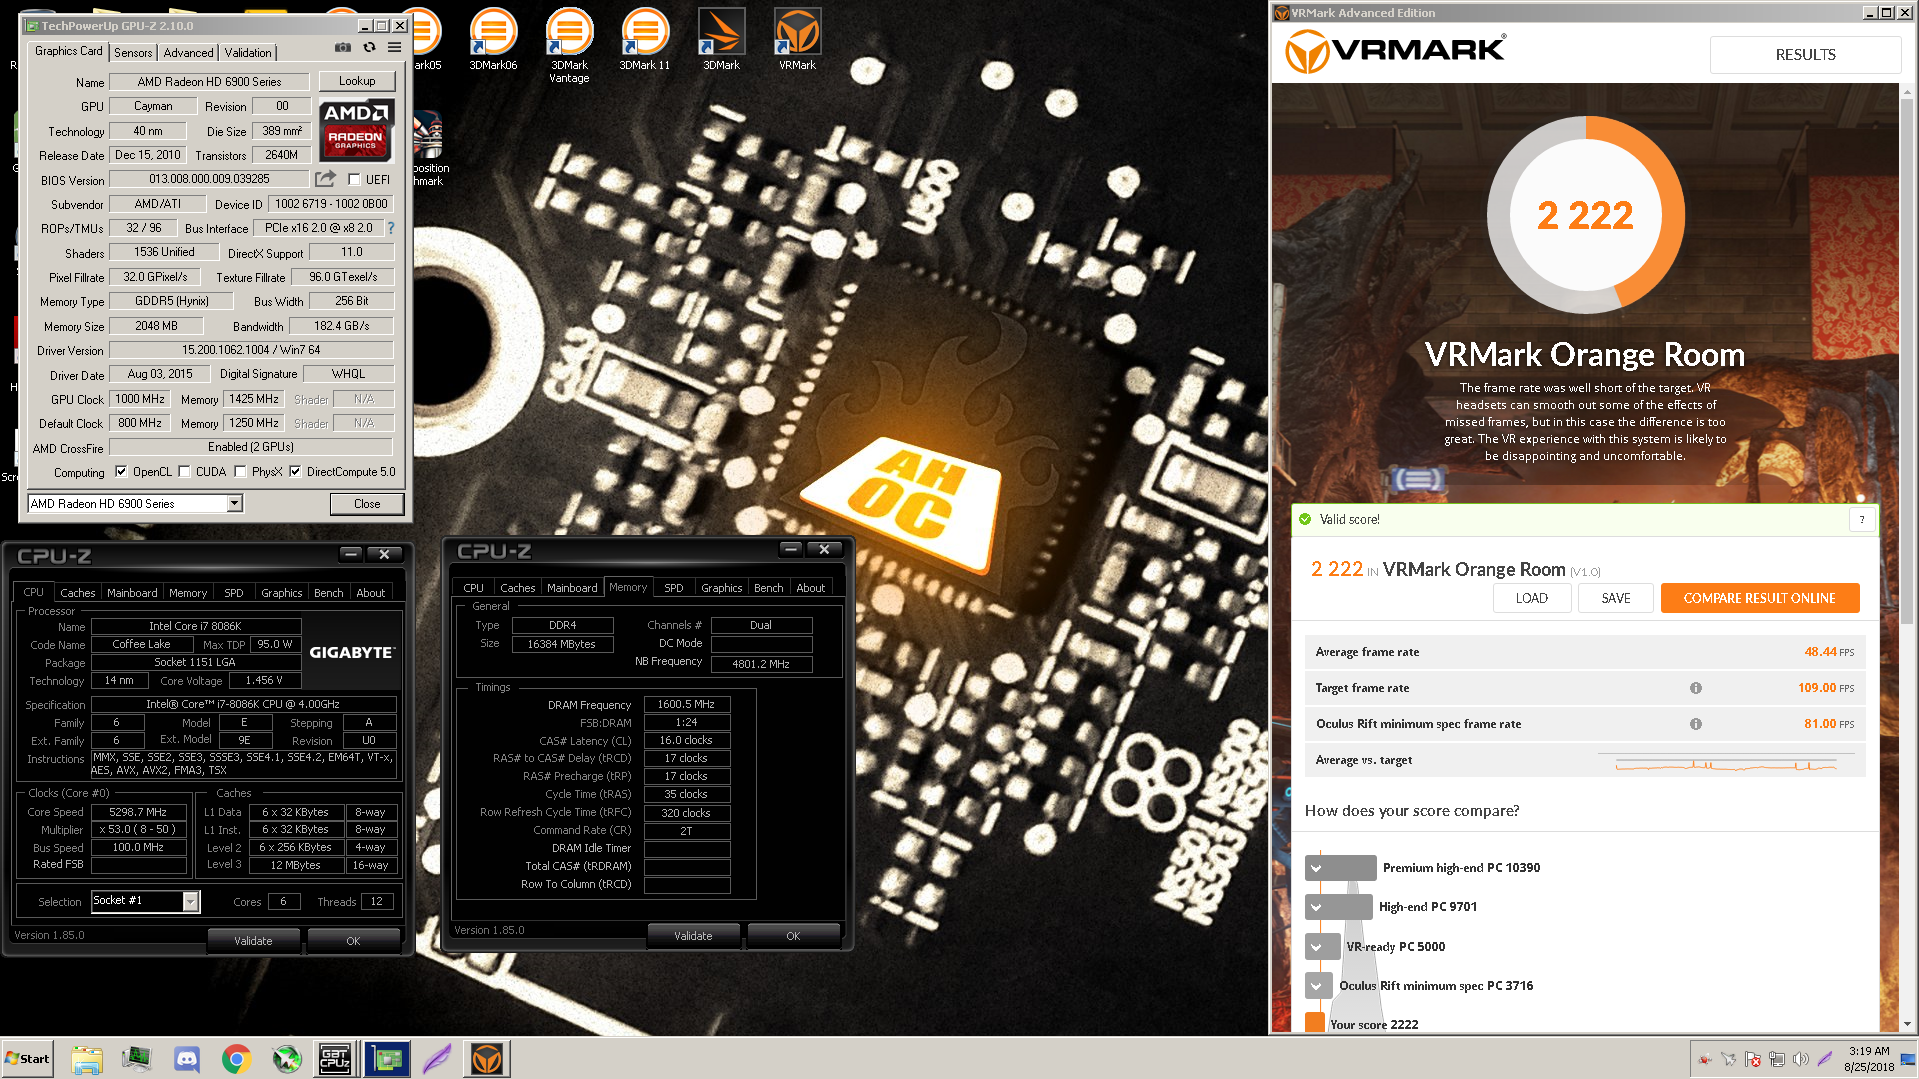Switch to VRMark taskbar button
The height and width of the screenshot is (1079, 1919).
click(x=487, y=1059)
